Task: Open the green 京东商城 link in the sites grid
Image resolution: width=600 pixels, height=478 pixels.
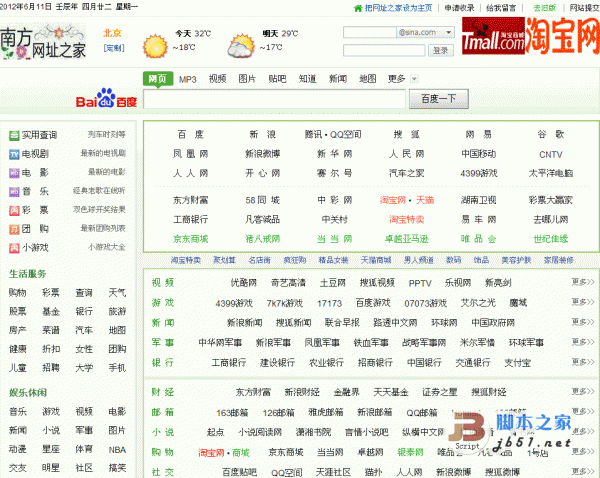Action: coord(191,239)
